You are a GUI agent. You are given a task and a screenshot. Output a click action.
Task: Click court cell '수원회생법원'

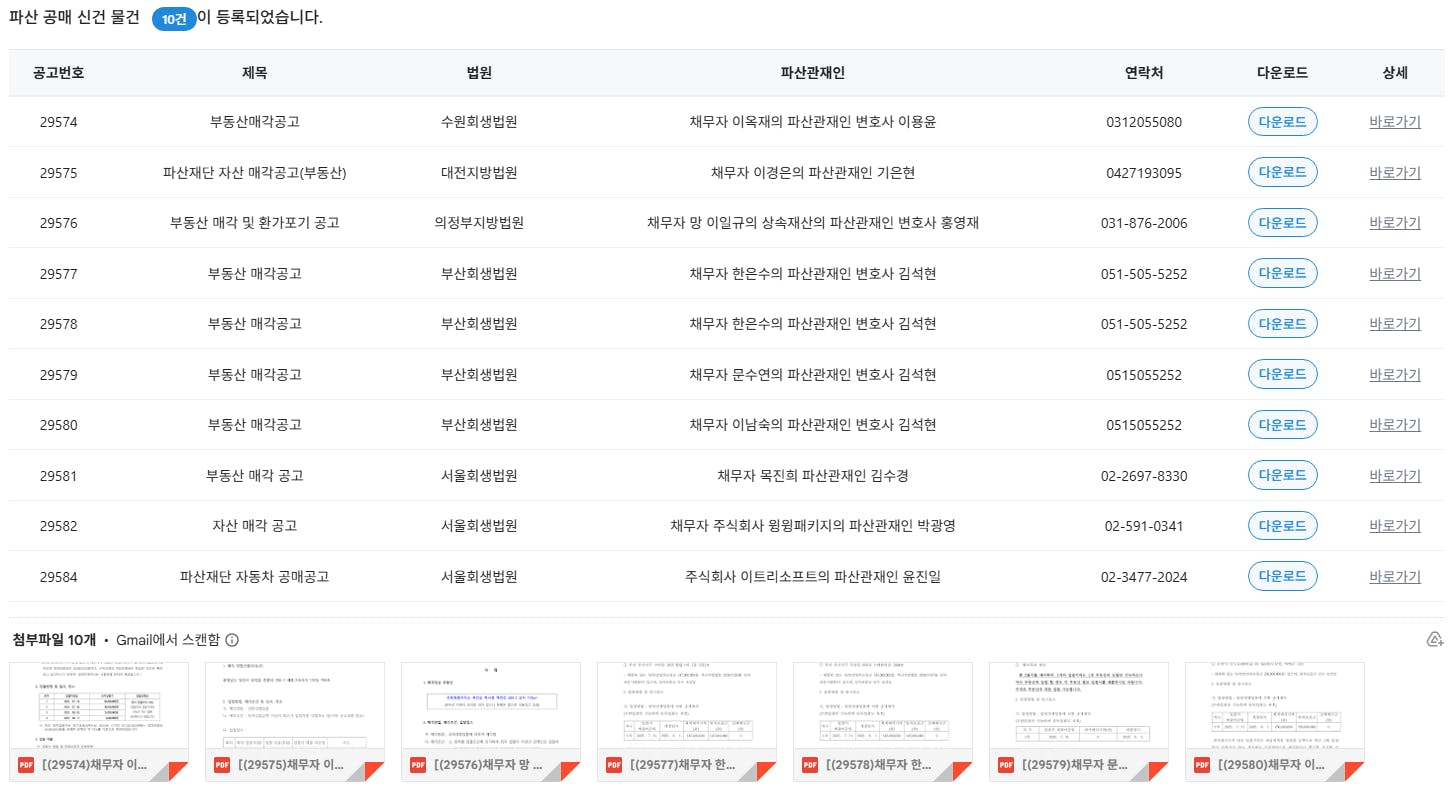point(479,122)
